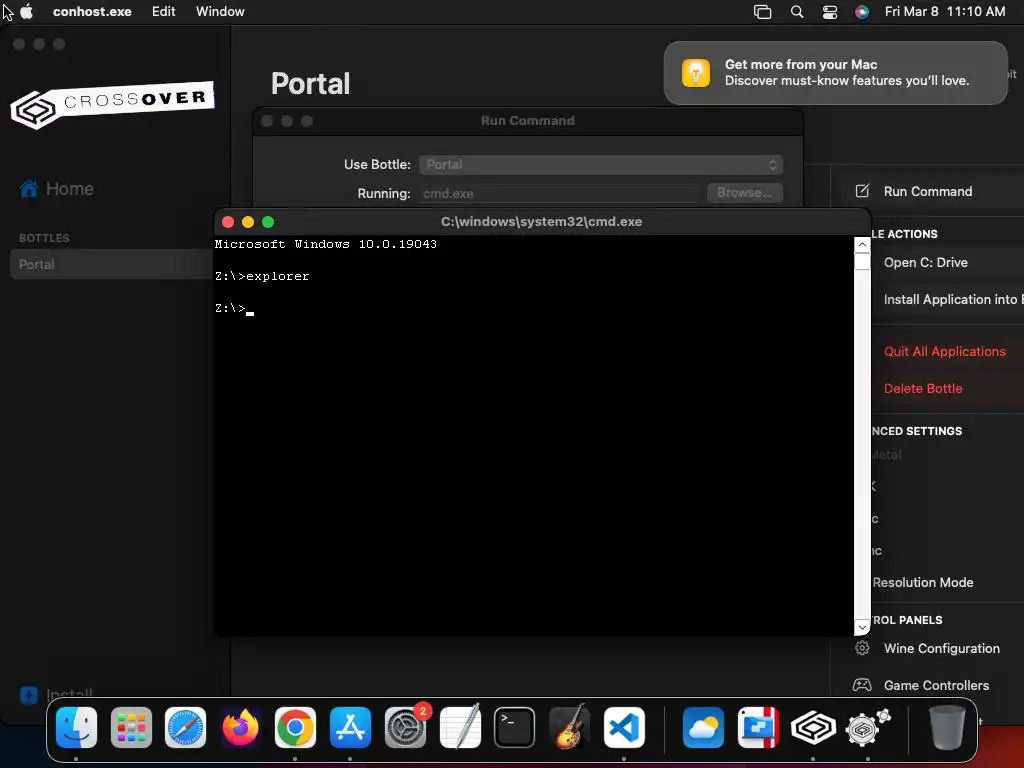Click the 'Z:\>explorer' command line
Screen dimensions: 1024x768
coord(262,276)
